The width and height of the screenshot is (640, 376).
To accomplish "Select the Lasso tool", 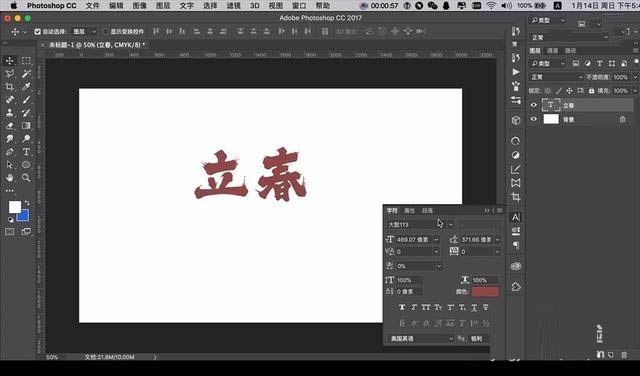I will point(10,74).
